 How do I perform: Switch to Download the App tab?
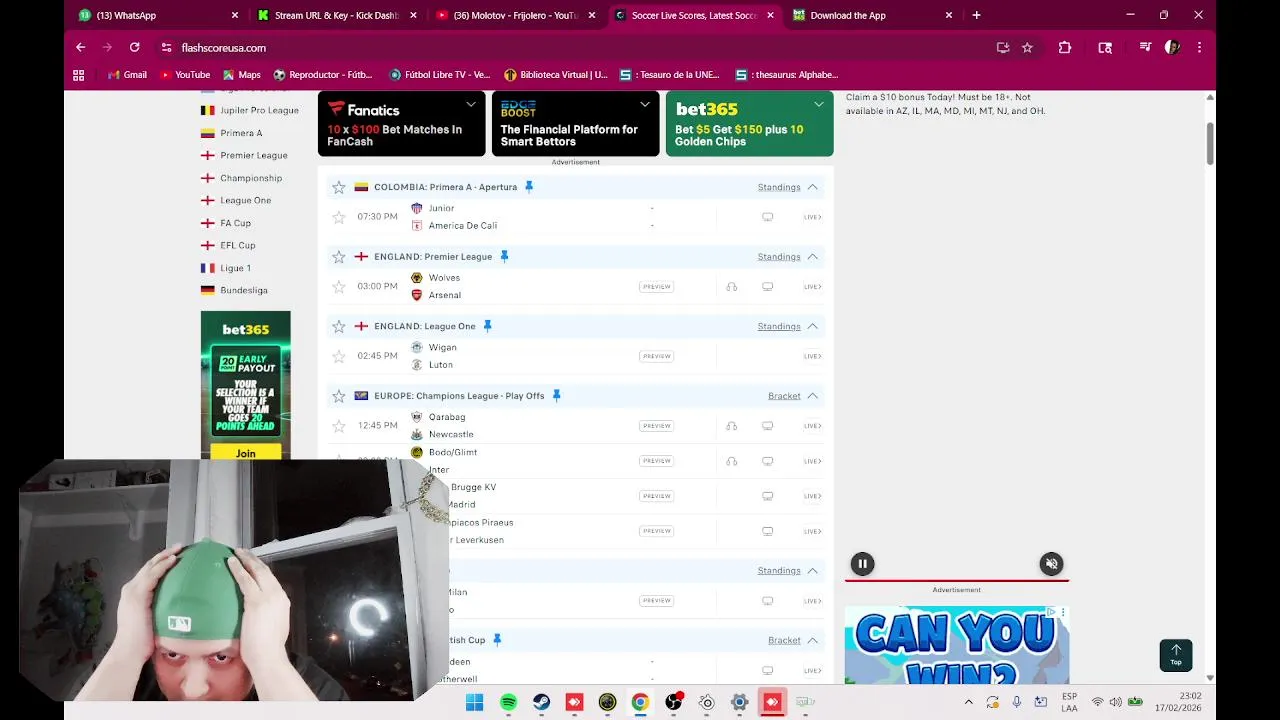[x=872, y=15]
